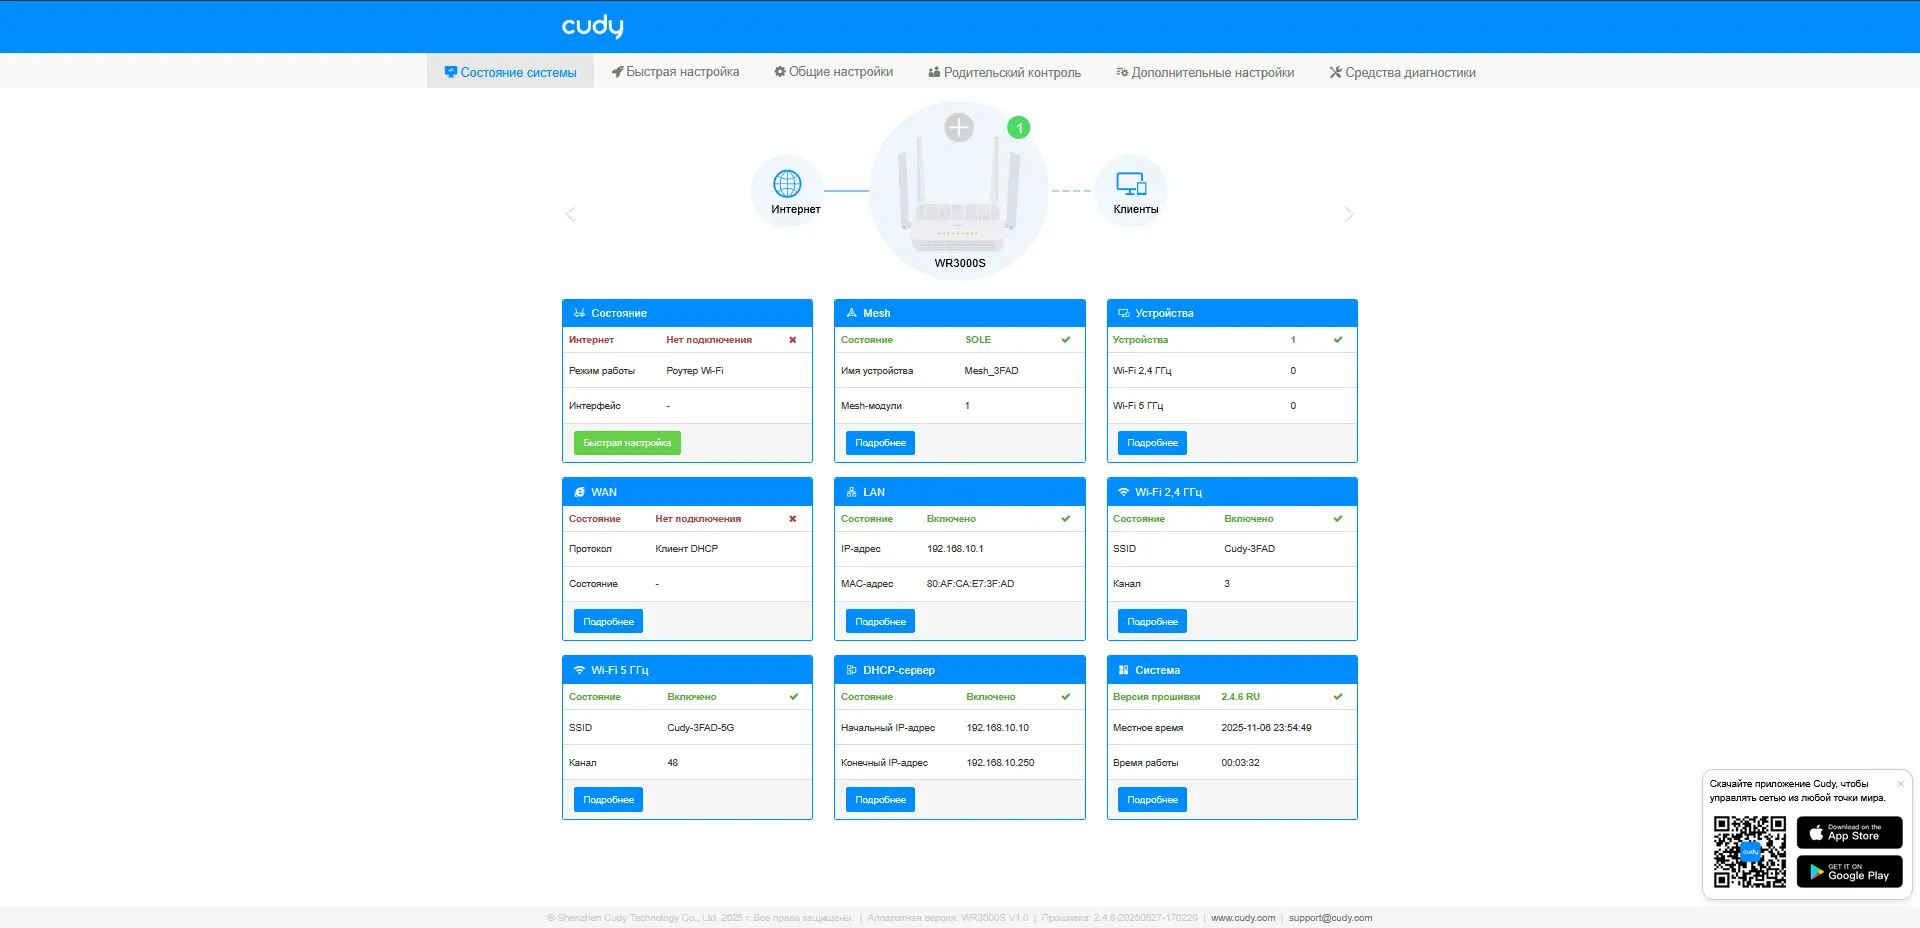
Task: Click the green Быстрая настройка button
Action: pos(626,442)
